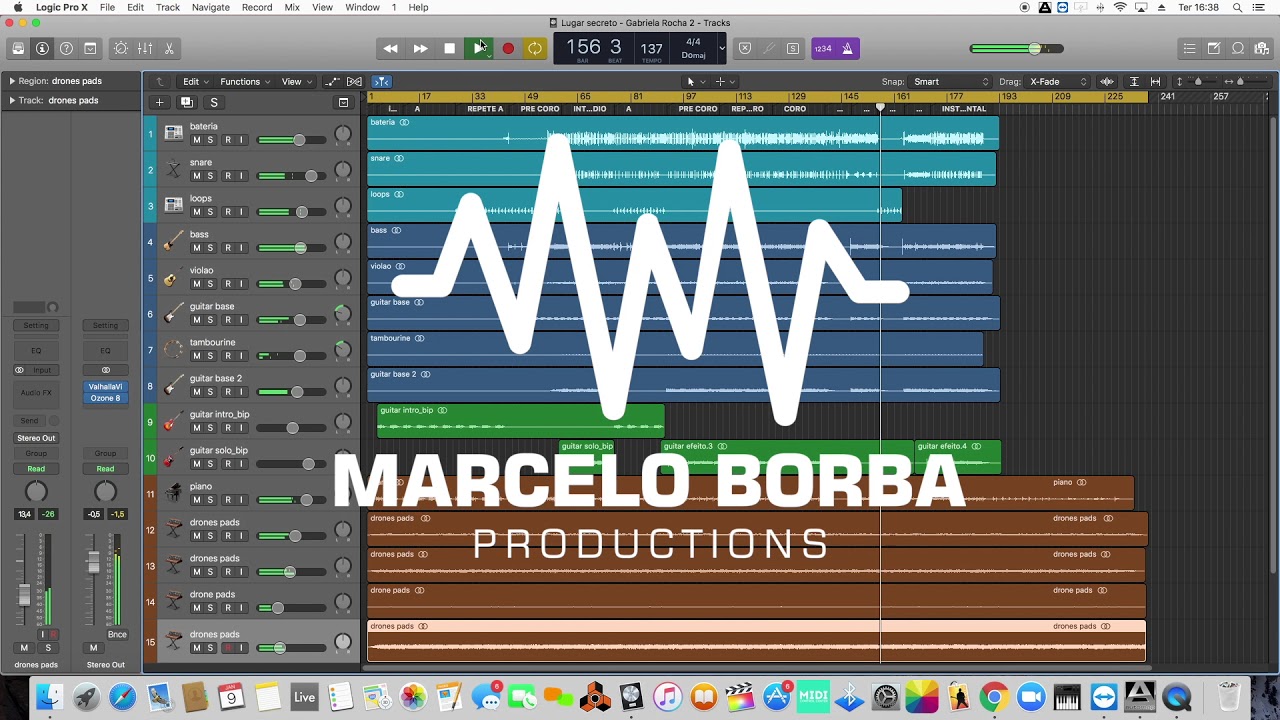1280x720 pixels.
Task: Click the Horizontal Auto Zoom button
Action: [1155, 81]
